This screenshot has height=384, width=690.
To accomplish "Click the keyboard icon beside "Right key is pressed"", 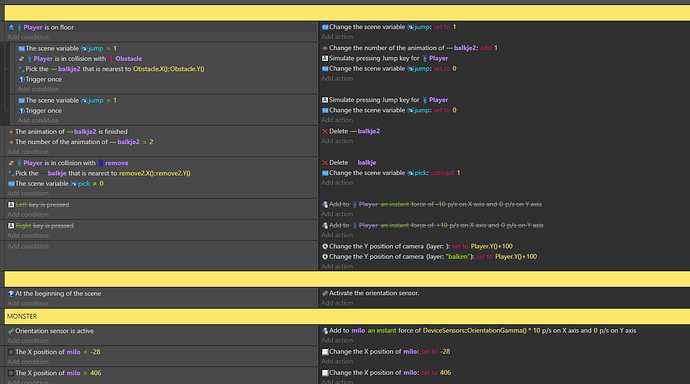I will tap(11, 226).
